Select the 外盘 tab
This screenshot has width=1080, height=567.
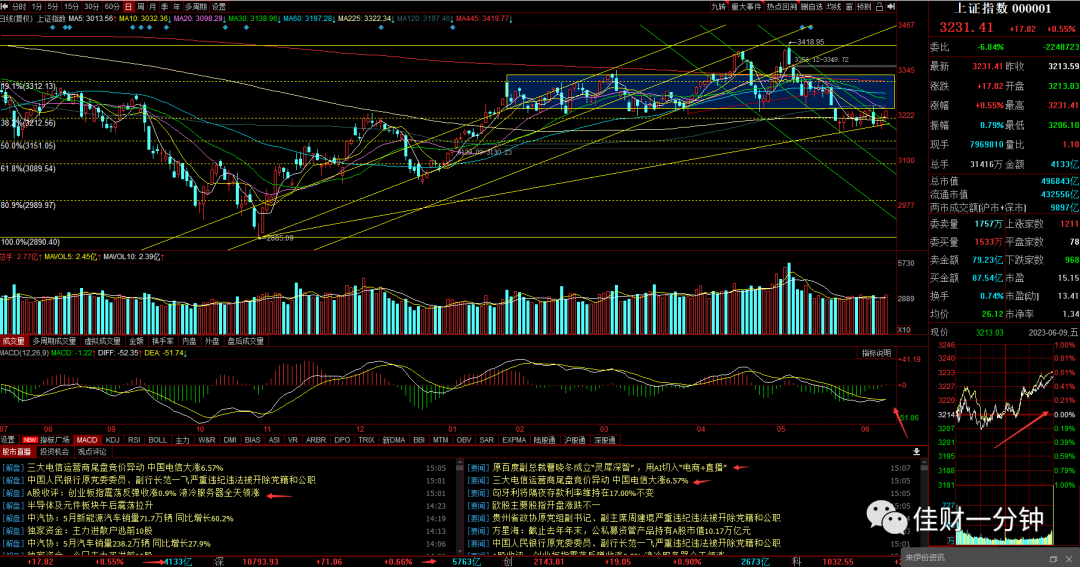212,340
